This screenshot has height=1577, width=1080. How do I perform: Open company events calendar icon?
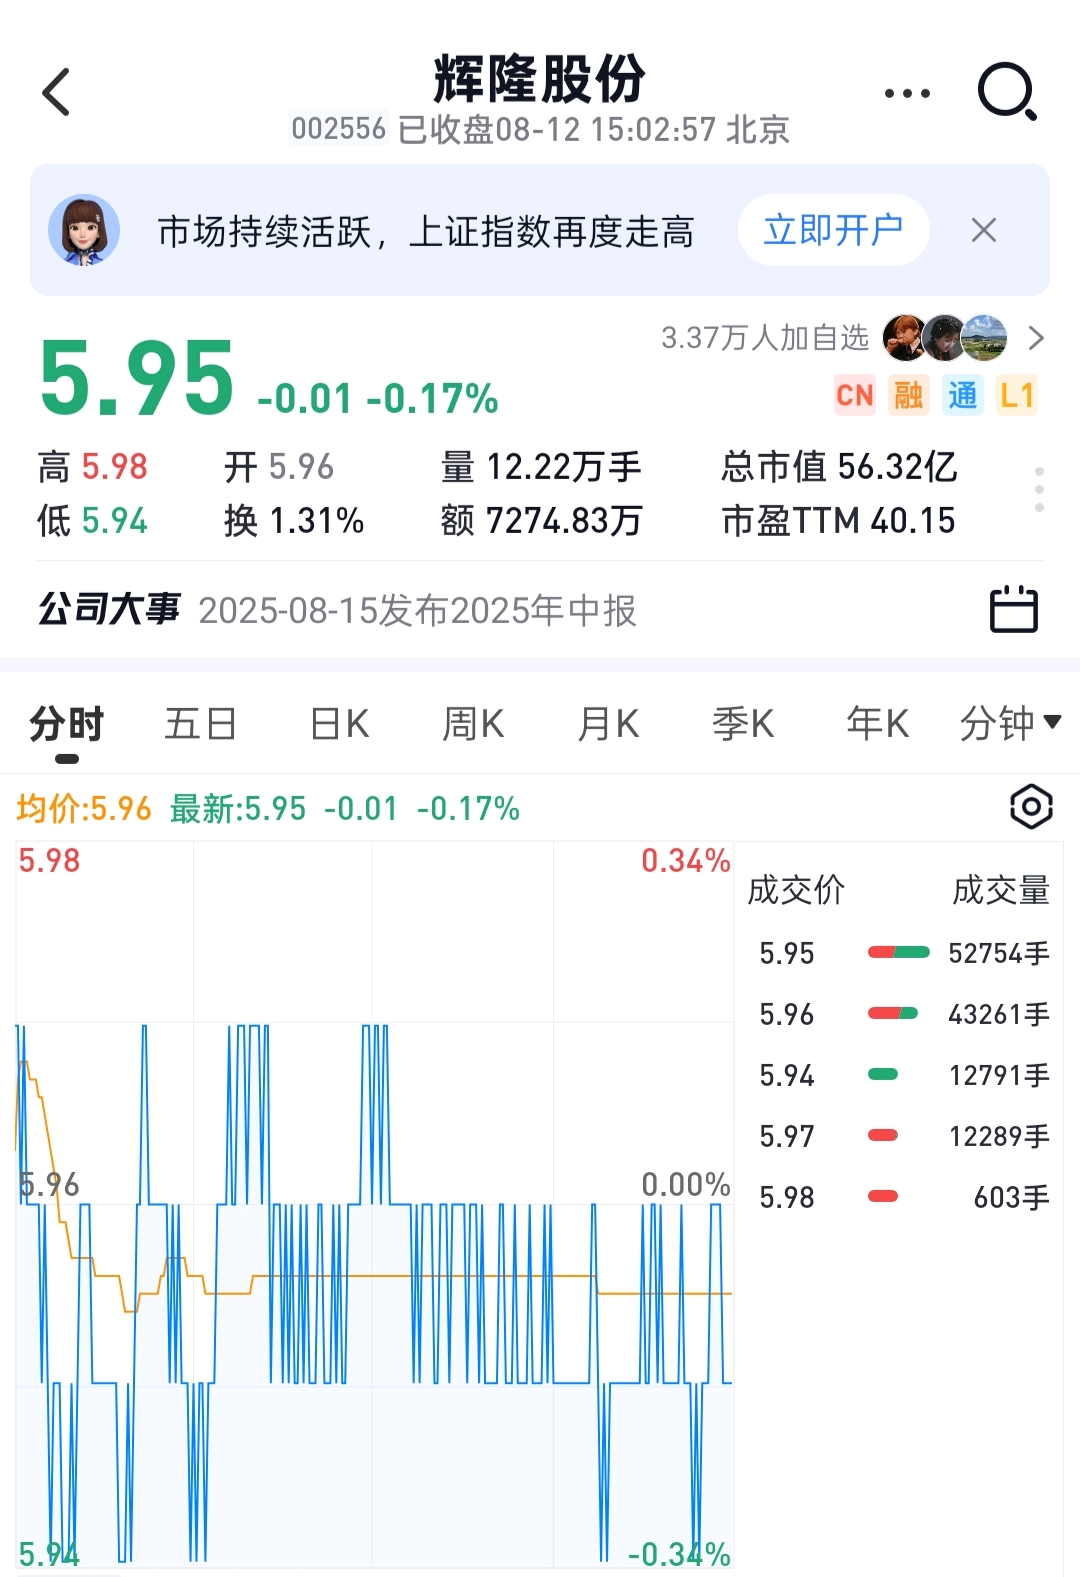tap(1014, 609)
